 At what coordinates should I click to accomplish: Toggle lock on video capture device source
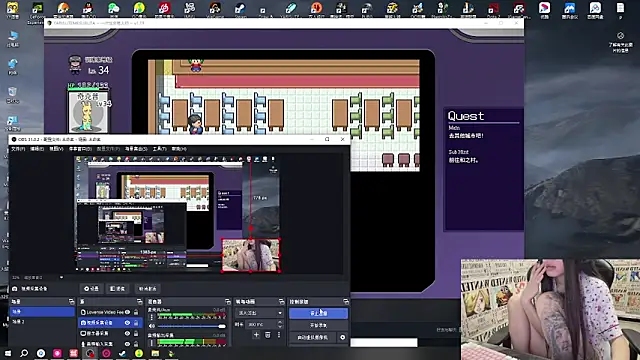136,323
